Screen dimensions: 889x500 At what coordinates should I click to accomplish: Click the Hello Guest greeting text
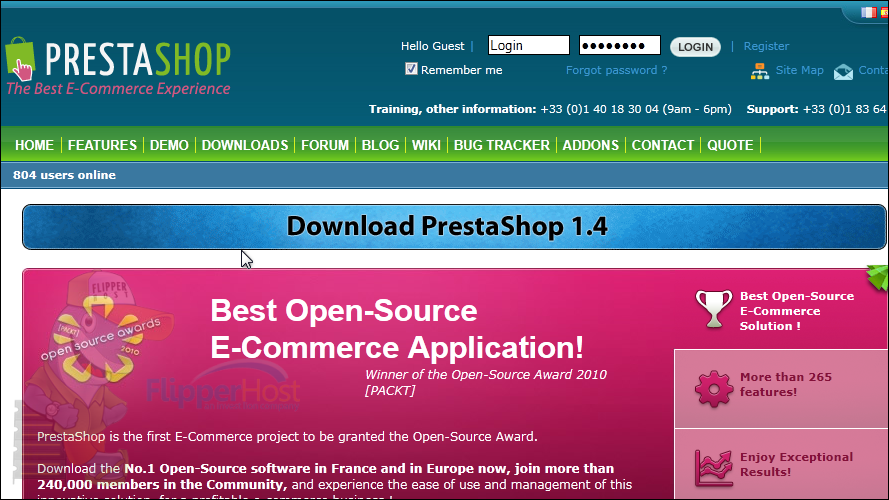click(432, 46)
